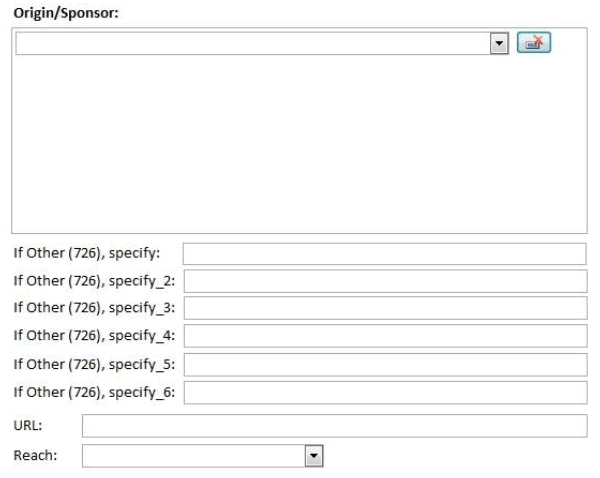Image resolution: width=600 pixels, height=478 pixels.
Task: Select the 'specify_3' text field
Action: [x=385, y=308]
